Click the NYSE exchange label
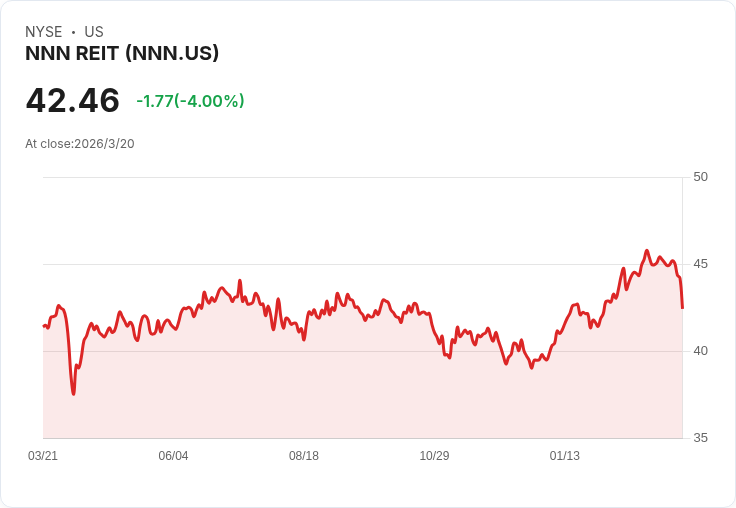The height and width of the screenshot is (508, 736). 44,32
